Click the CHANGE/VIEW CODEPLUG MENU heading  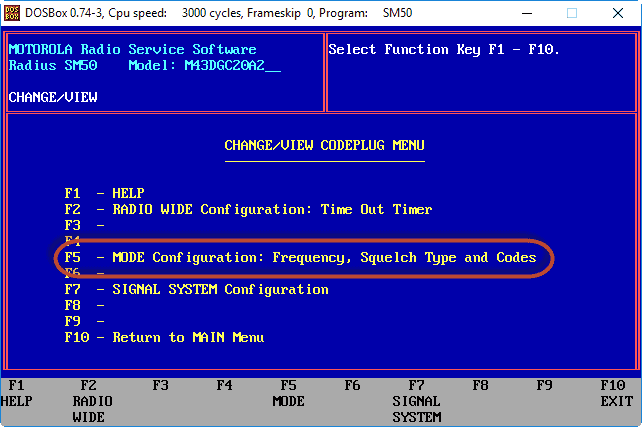click(x=324, y=145)
